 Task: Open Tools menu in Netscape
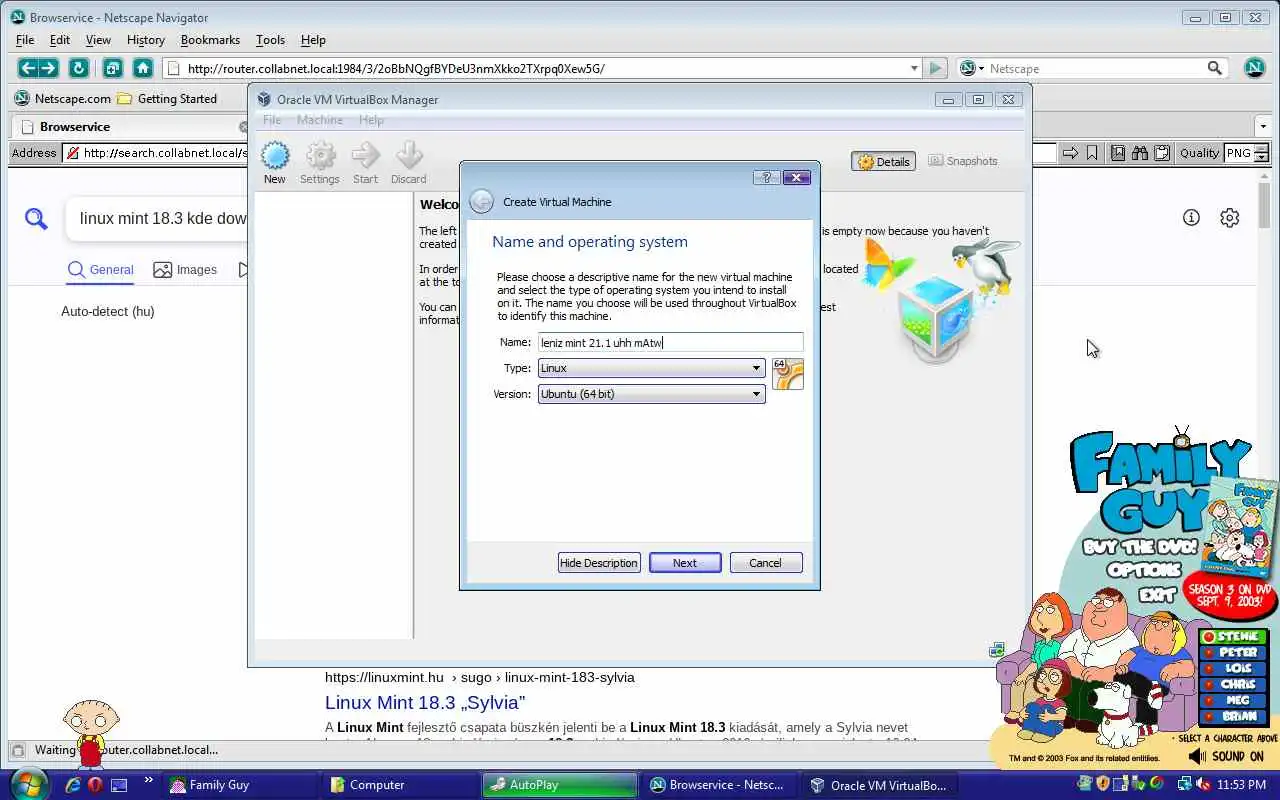(270, 40)
